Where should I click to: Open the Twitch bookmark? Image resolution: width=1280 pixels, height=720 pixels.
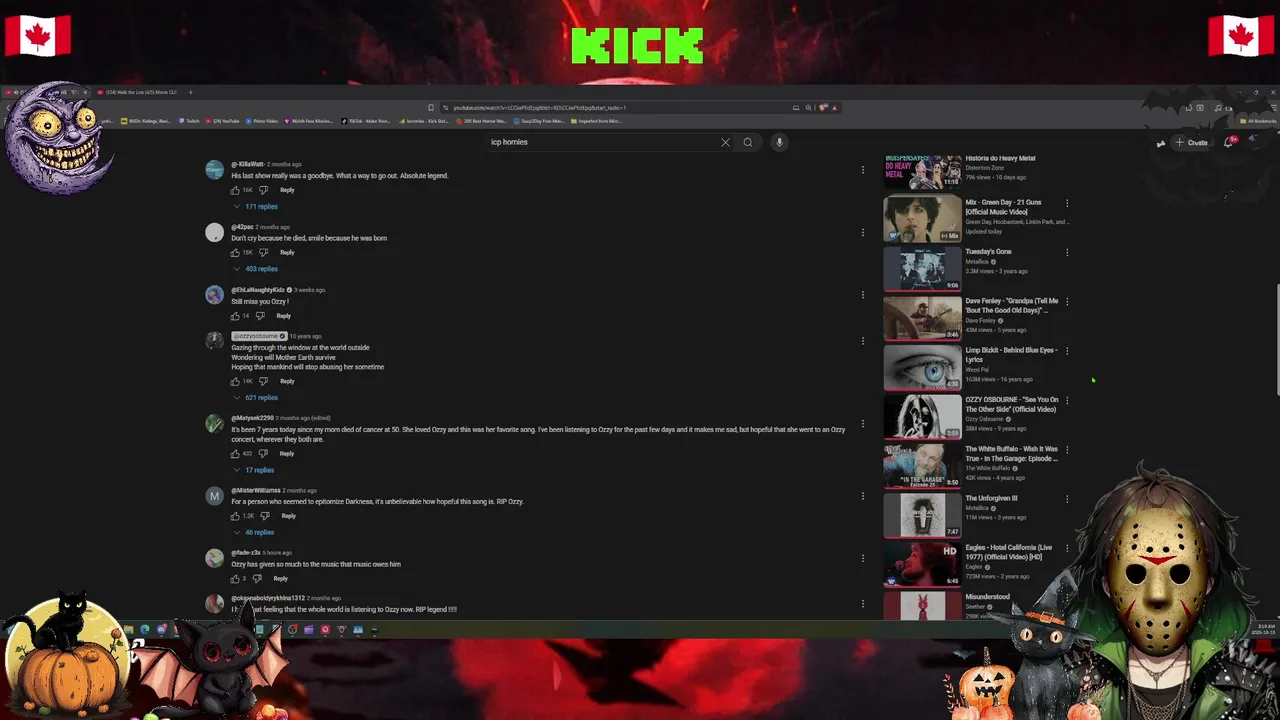coord(189,121)
